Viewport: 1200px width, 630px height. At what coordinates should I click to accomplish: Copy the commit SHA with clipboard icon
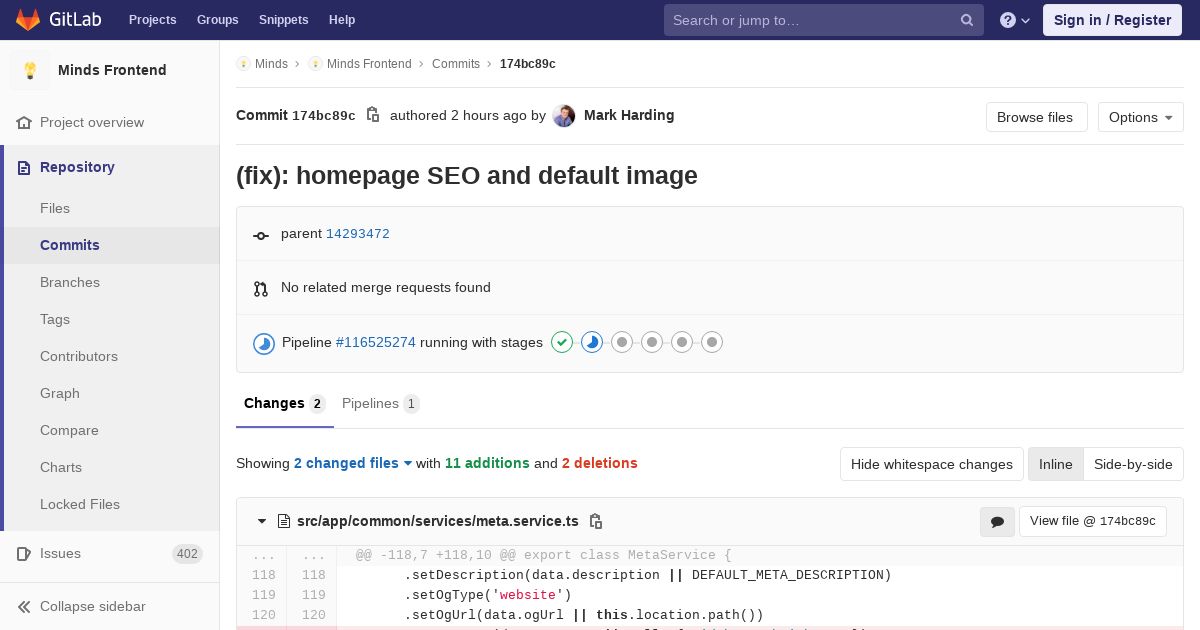(x=373, y=115)
